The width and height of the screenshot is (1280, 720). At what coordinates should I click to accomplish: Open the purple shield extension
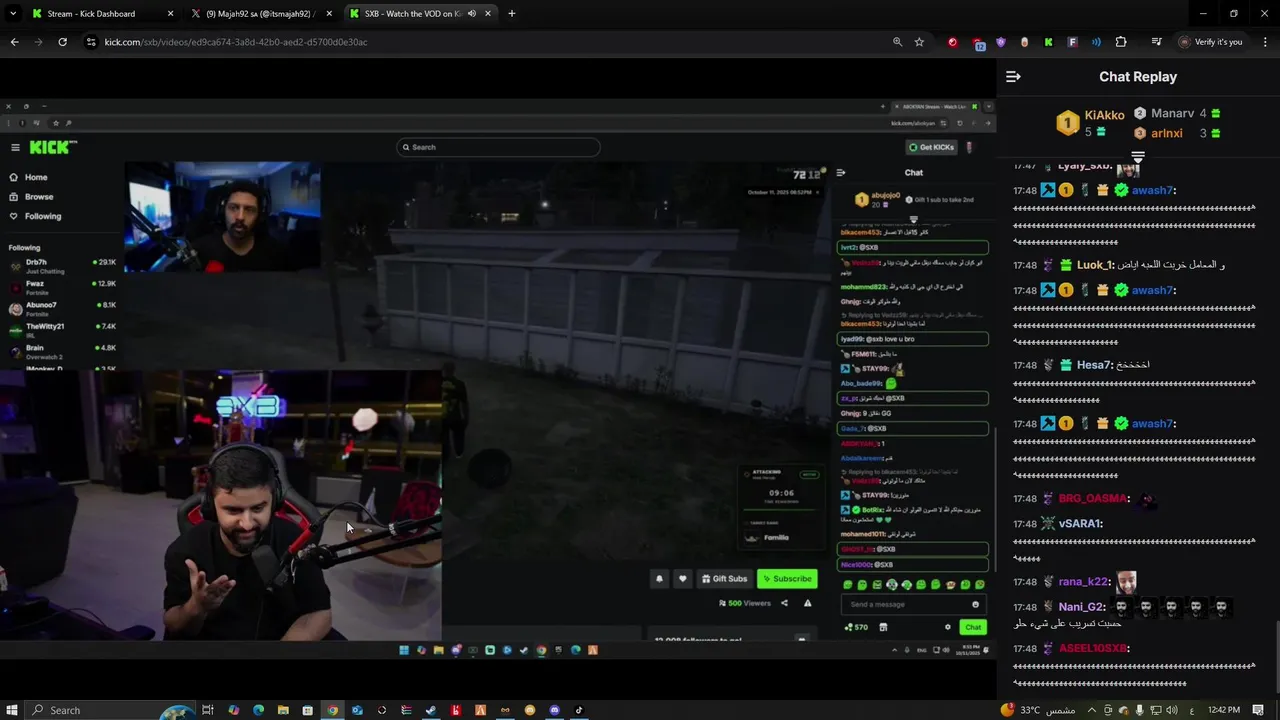point(1000,42)
